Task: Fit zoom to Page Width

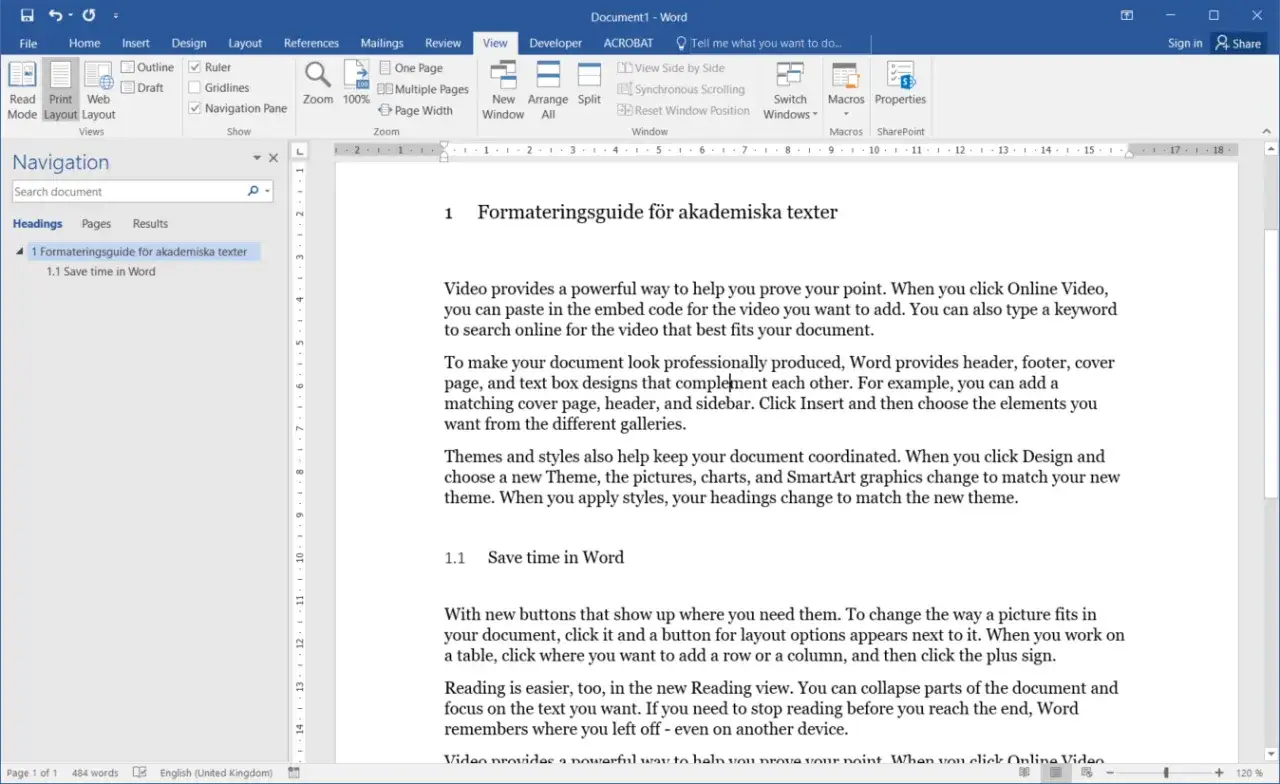Action: pos(415,110)
